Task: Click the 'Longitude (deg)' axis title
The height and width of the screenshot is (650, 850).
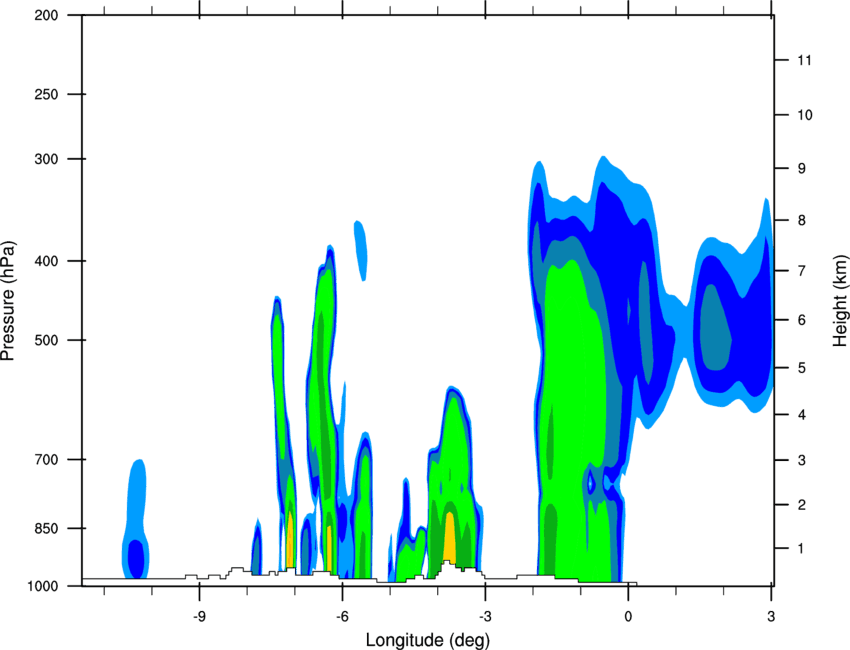Action: coord(428,640)
